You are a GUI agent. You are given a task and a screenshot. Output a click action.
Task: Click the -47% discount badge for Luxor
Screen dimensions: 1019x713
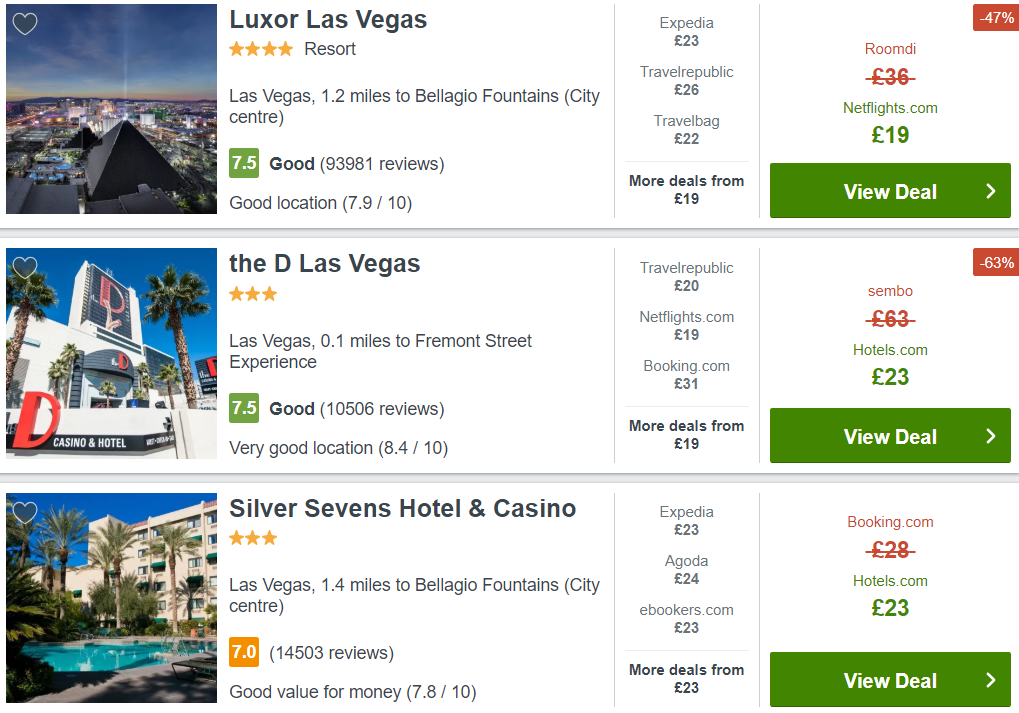996,18
